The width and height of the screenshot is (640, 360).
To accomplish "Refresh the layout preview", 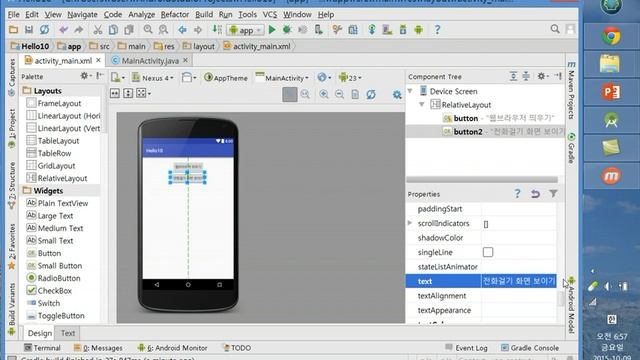I will point(371,94).
